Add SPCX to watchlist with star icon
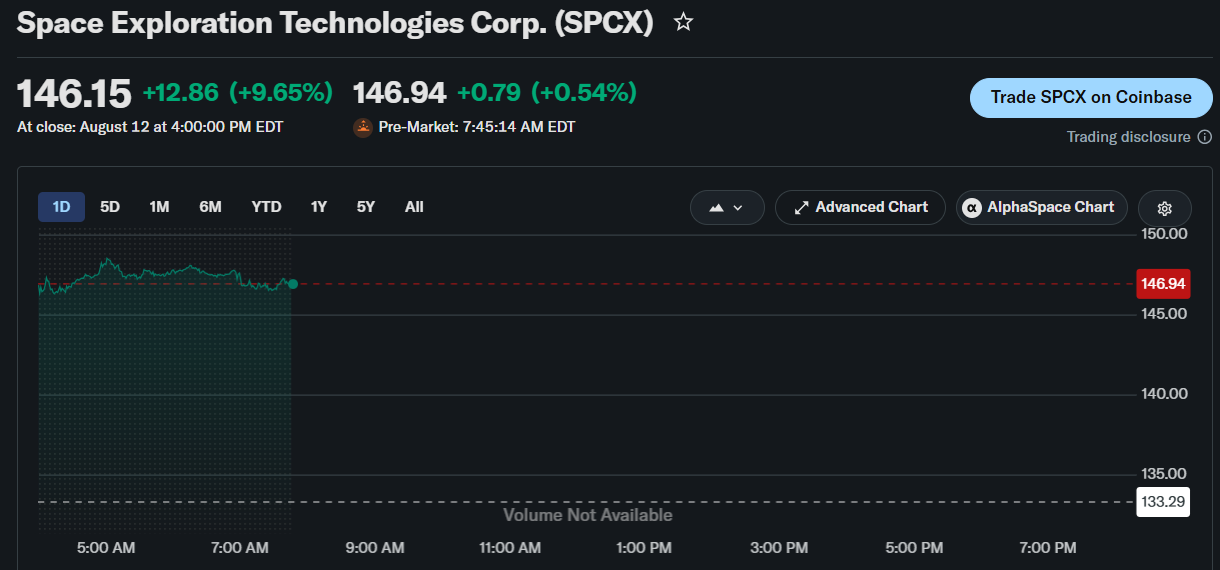 click(683, 22)
